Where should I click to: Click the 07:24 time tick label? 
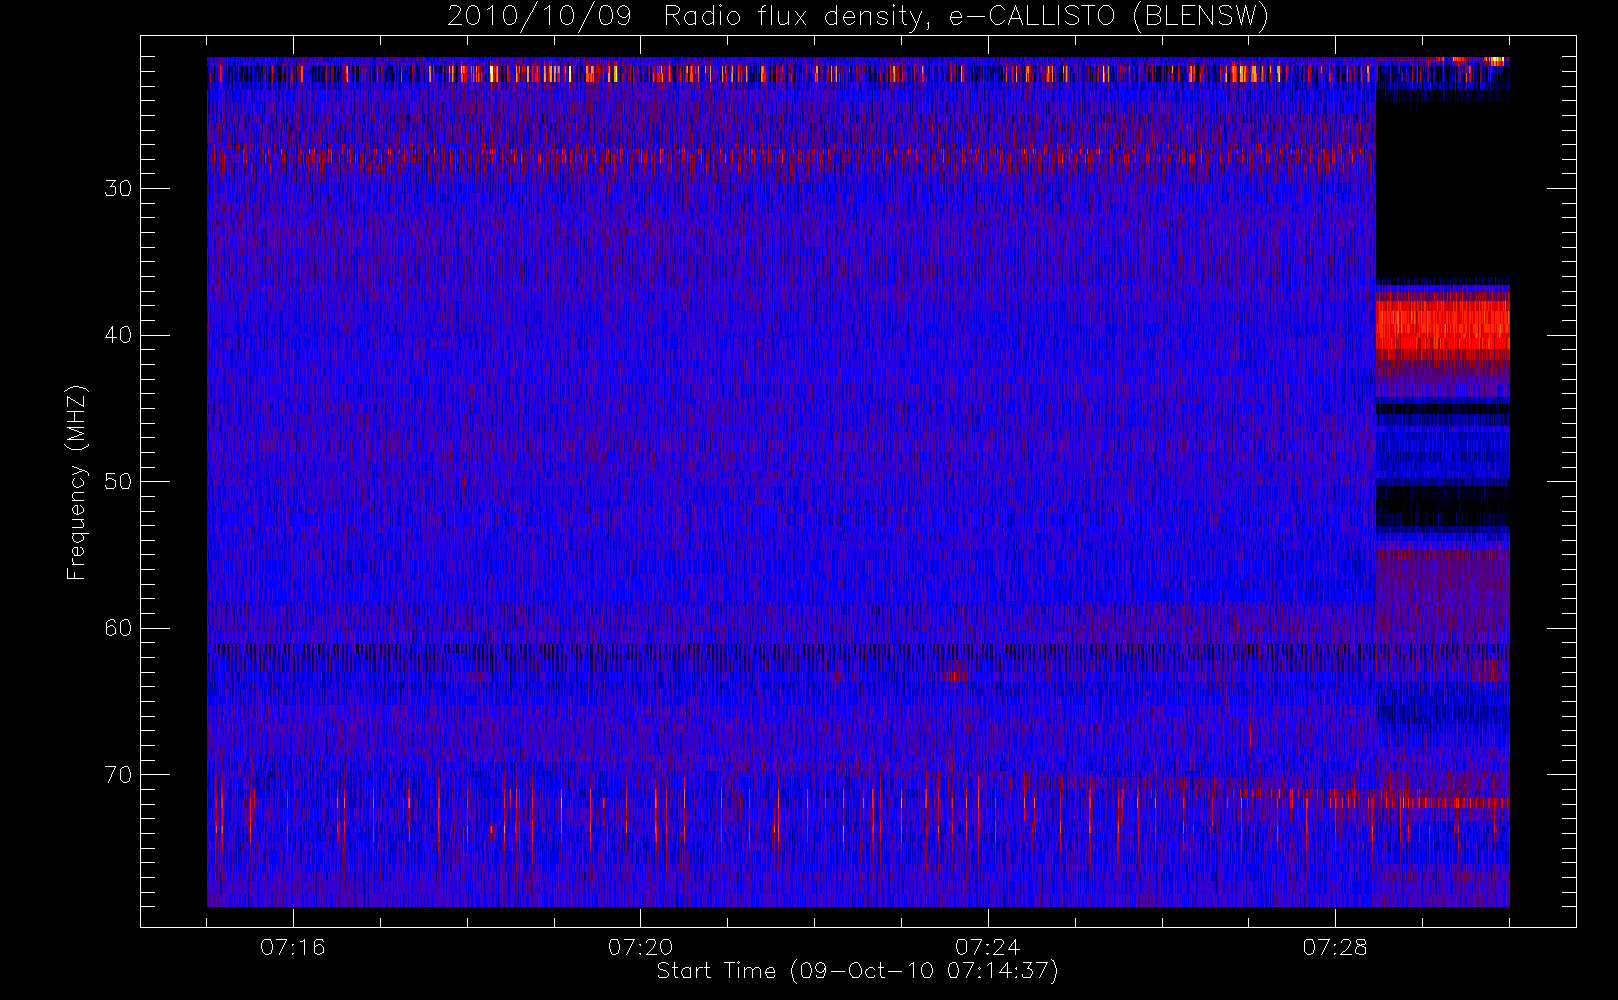tap(987, 947)
